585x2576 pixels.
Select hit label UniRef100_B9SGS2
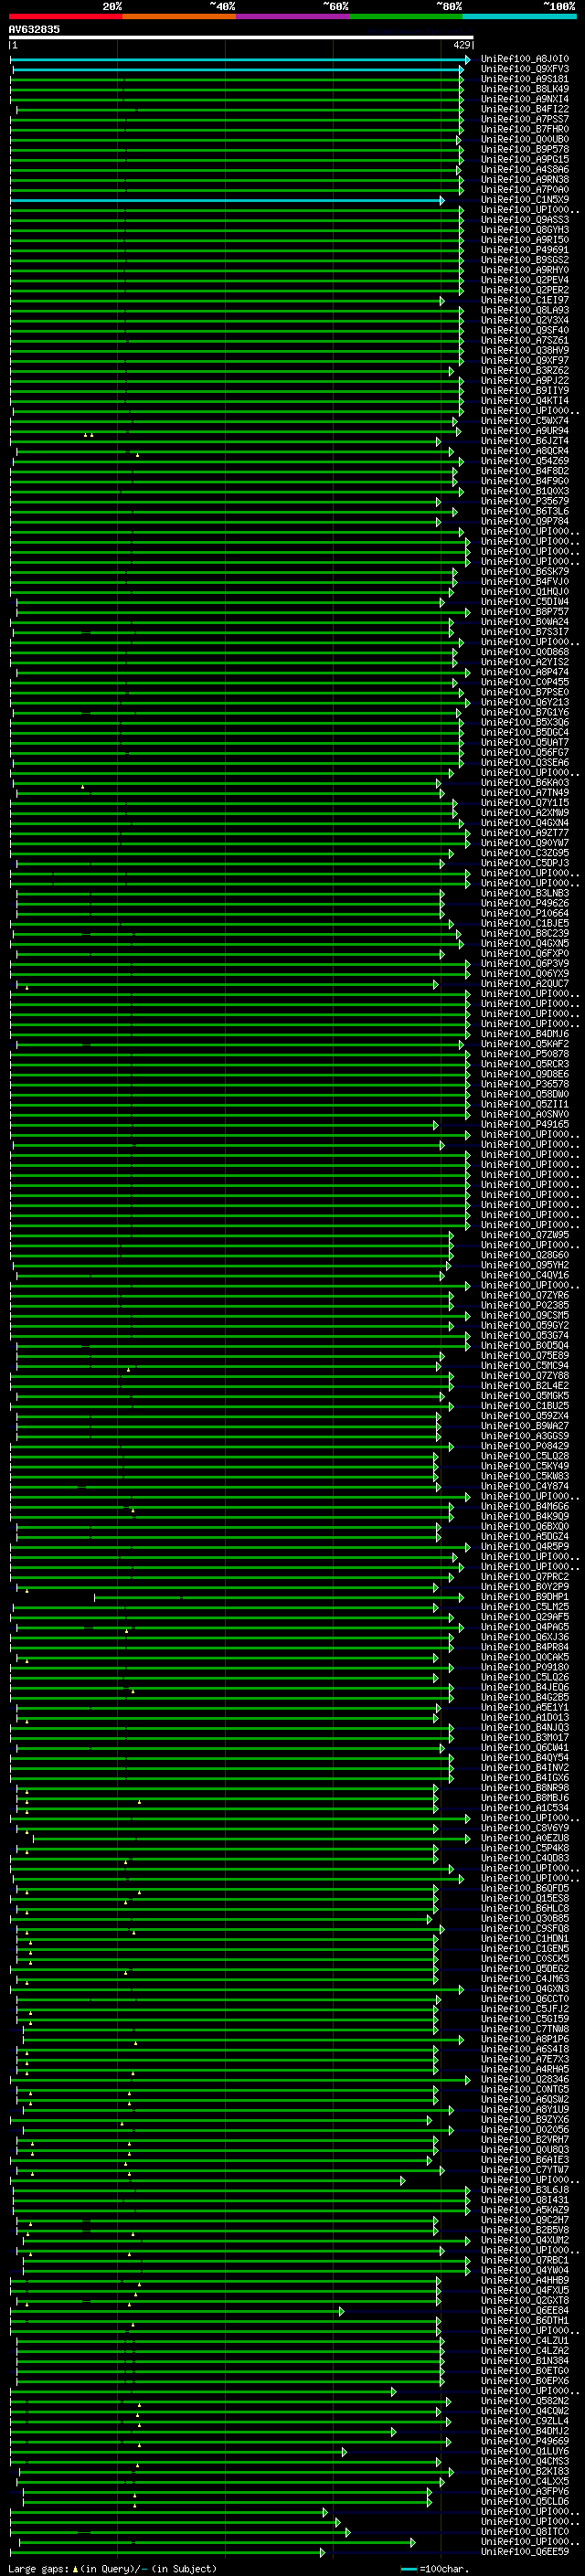[525, 260]
